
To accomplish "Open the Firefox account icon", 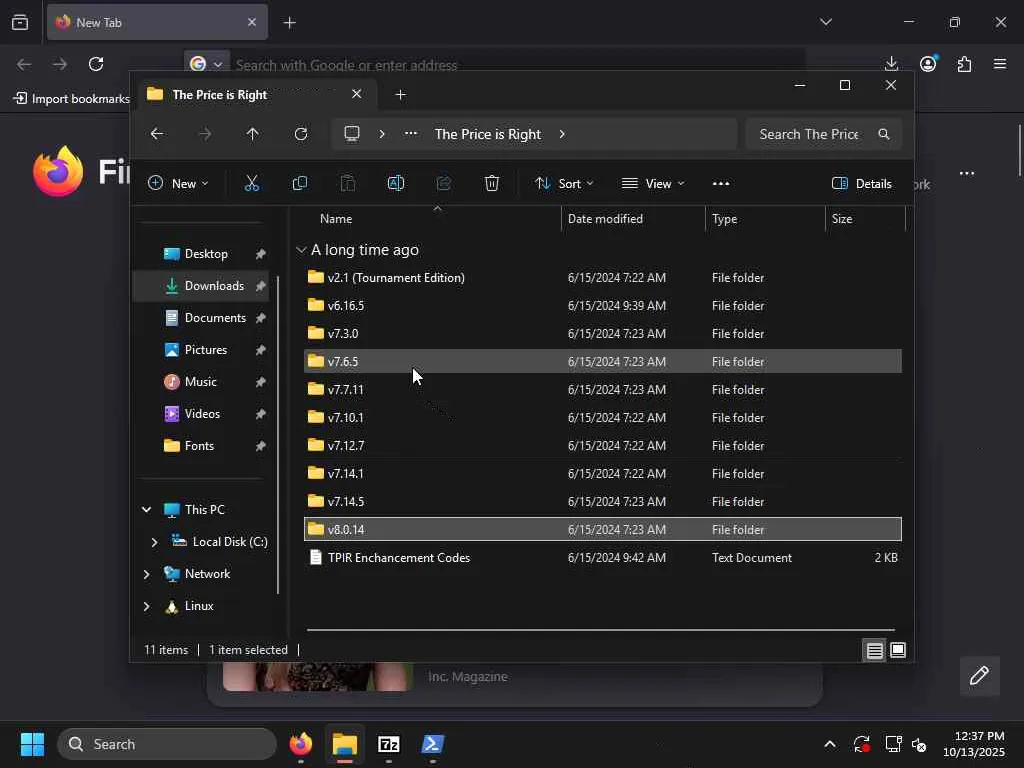I will point(928,63).
